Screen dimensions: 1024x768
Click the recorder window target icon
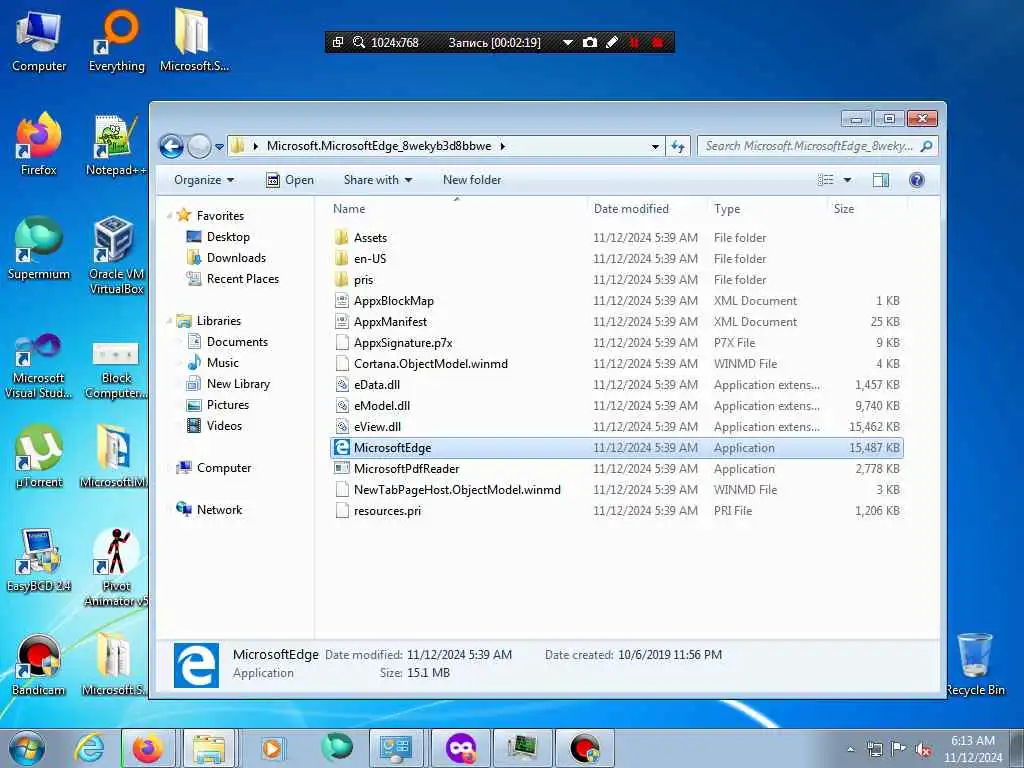click(x=338, y=42)
